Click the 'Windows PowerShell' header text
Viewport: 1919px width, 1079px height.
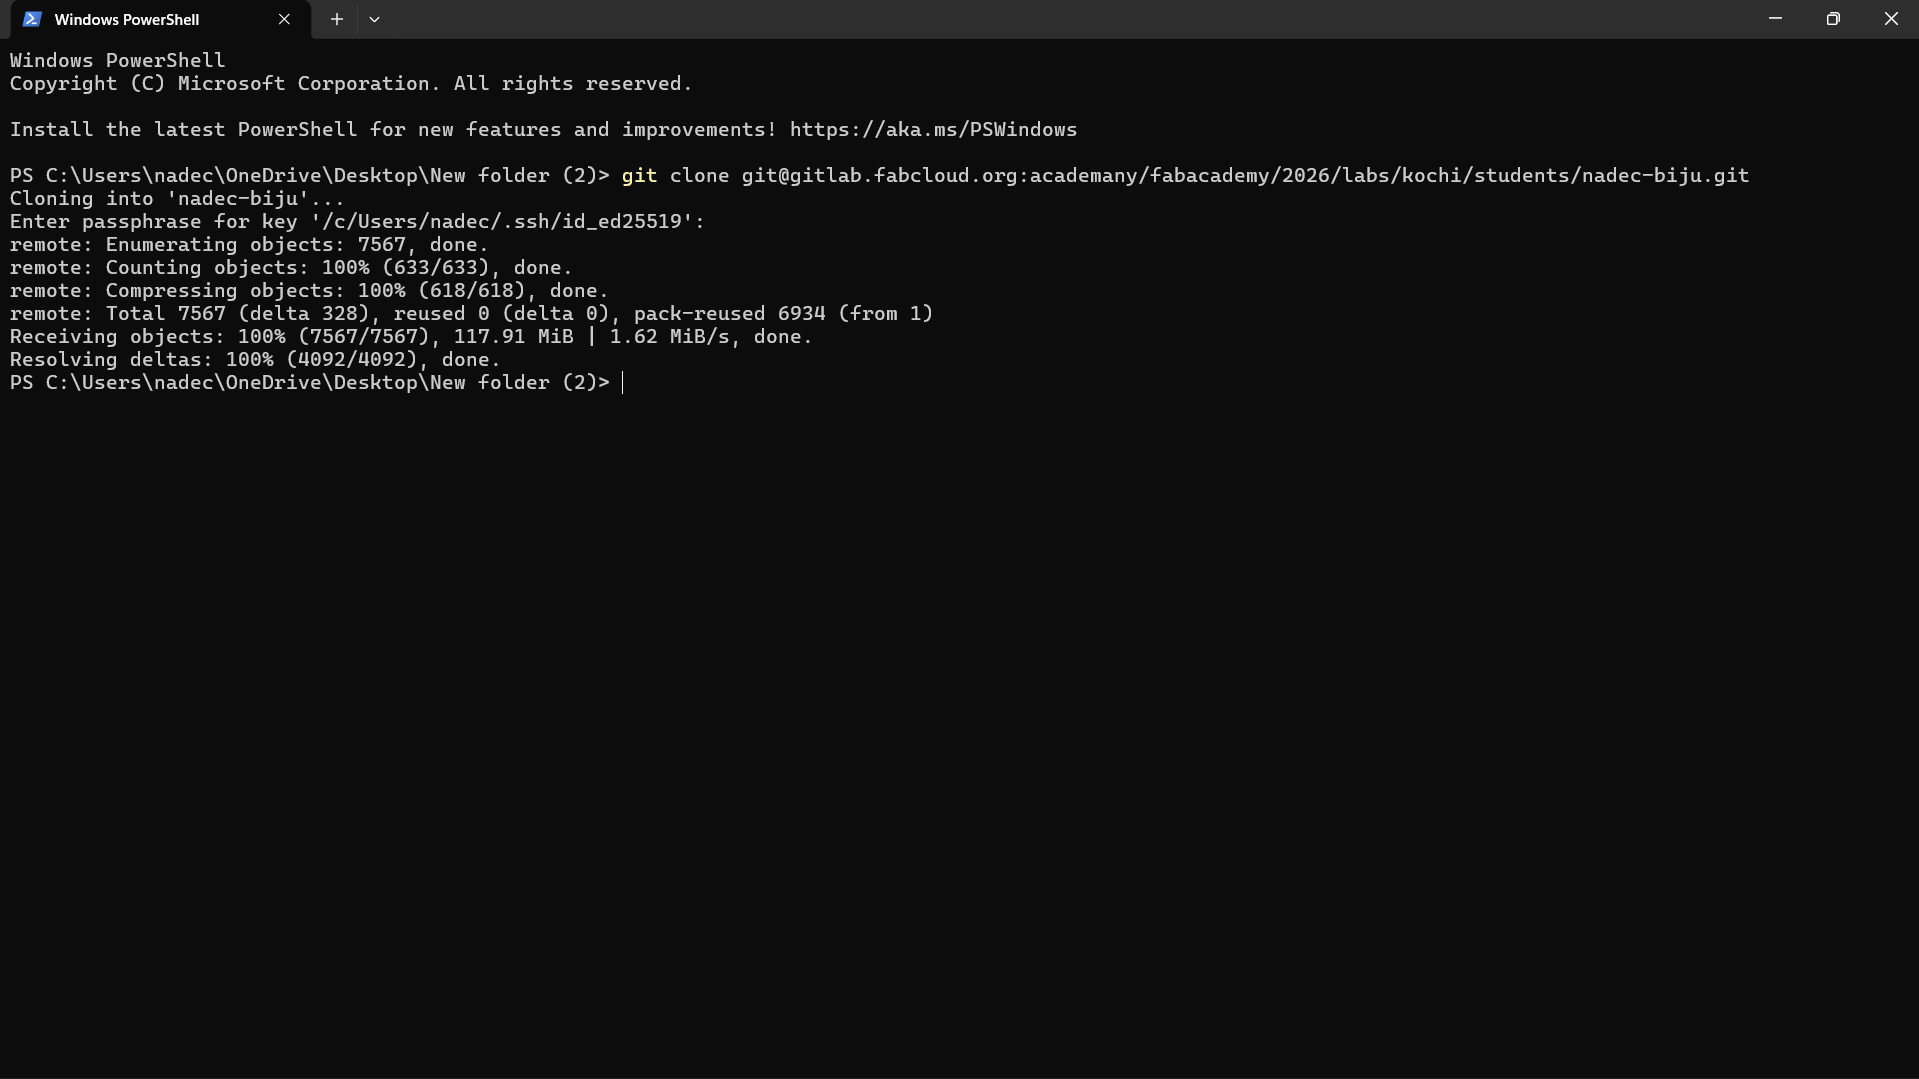117,59
